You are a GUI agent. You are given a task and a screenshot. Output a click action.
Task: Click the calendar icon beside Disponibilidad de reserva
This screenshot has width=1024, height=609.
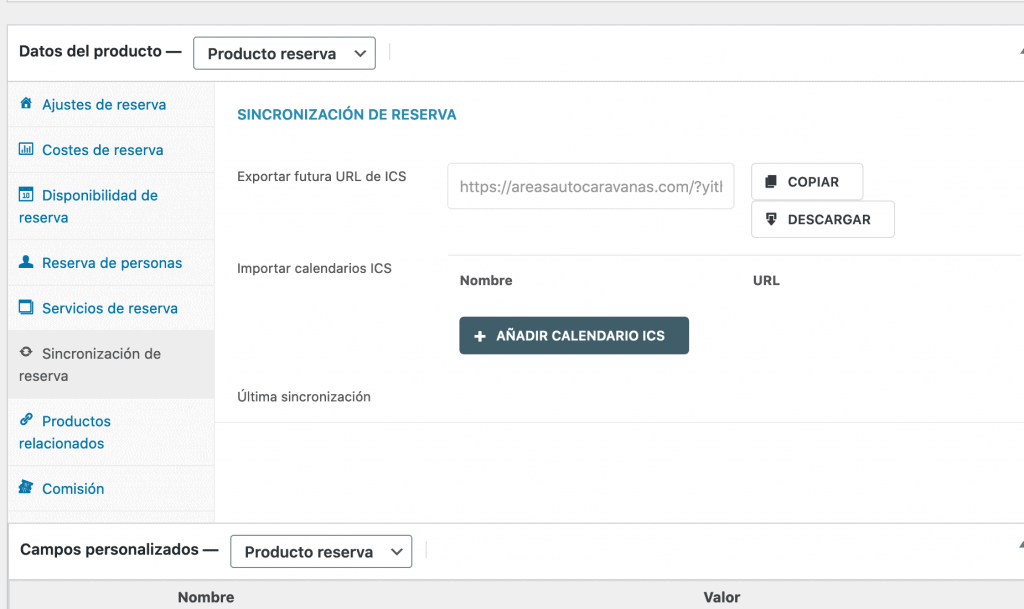point(26,194)
